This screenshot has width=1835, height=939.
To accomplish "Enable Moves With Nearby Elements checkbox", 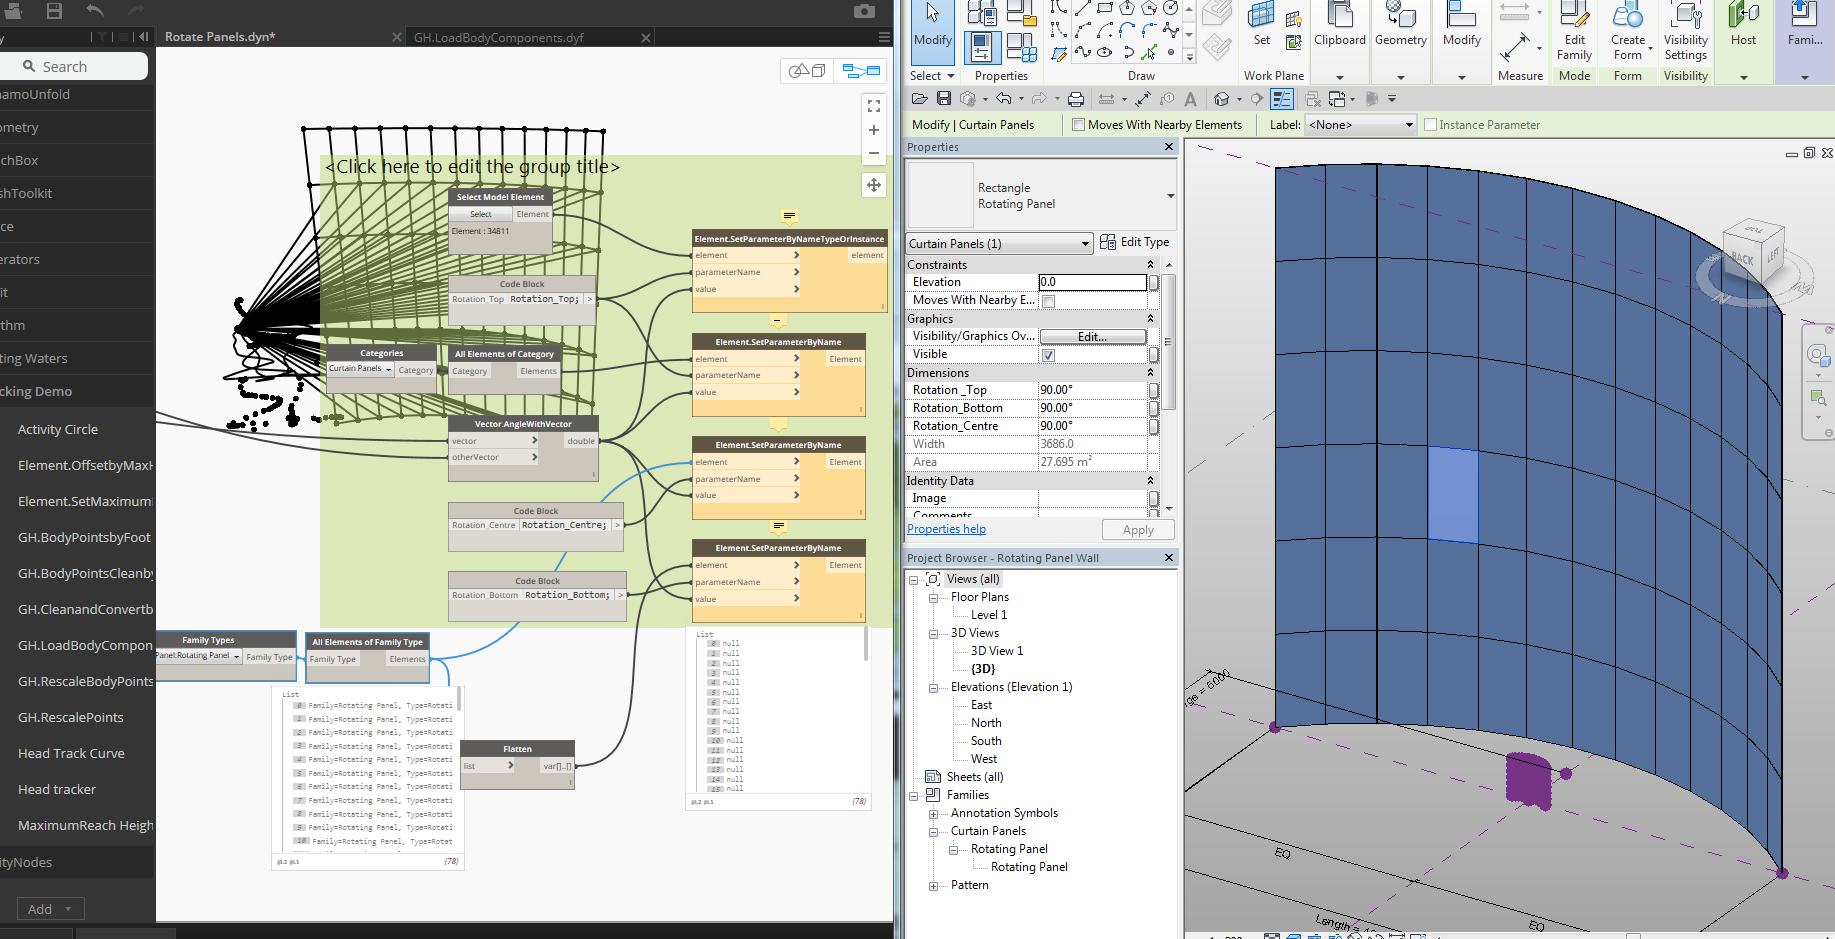I will (1078, 125).
